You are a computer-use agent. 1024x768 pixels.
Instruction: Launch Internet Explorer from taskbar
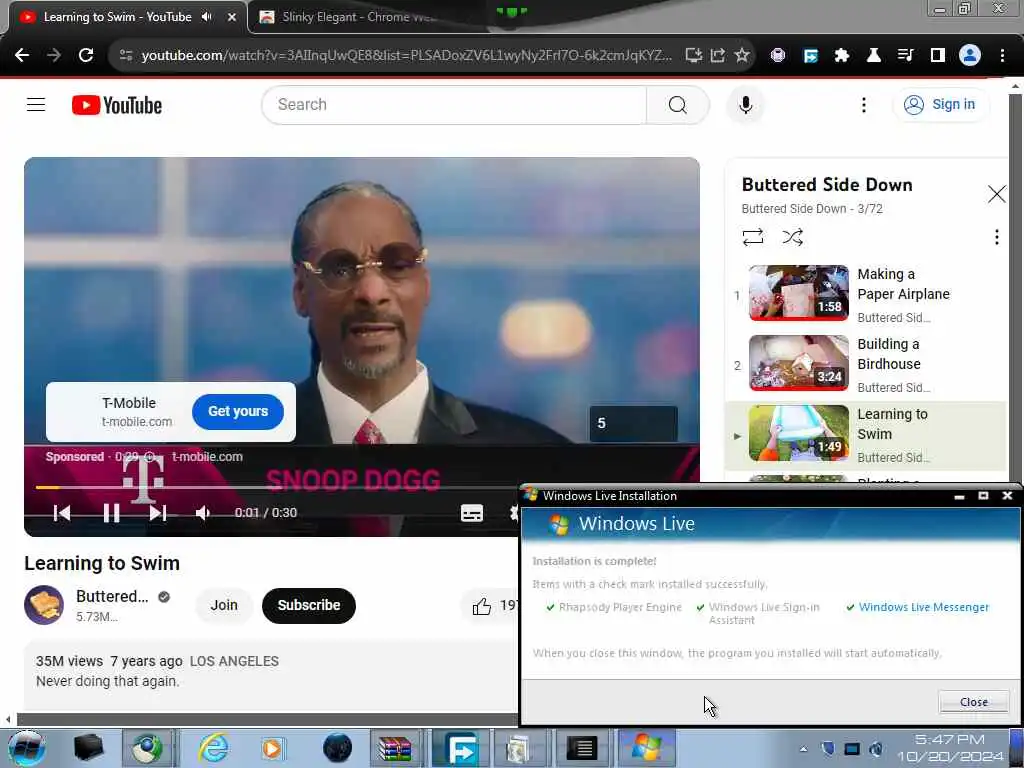click(x=214, y=748)
